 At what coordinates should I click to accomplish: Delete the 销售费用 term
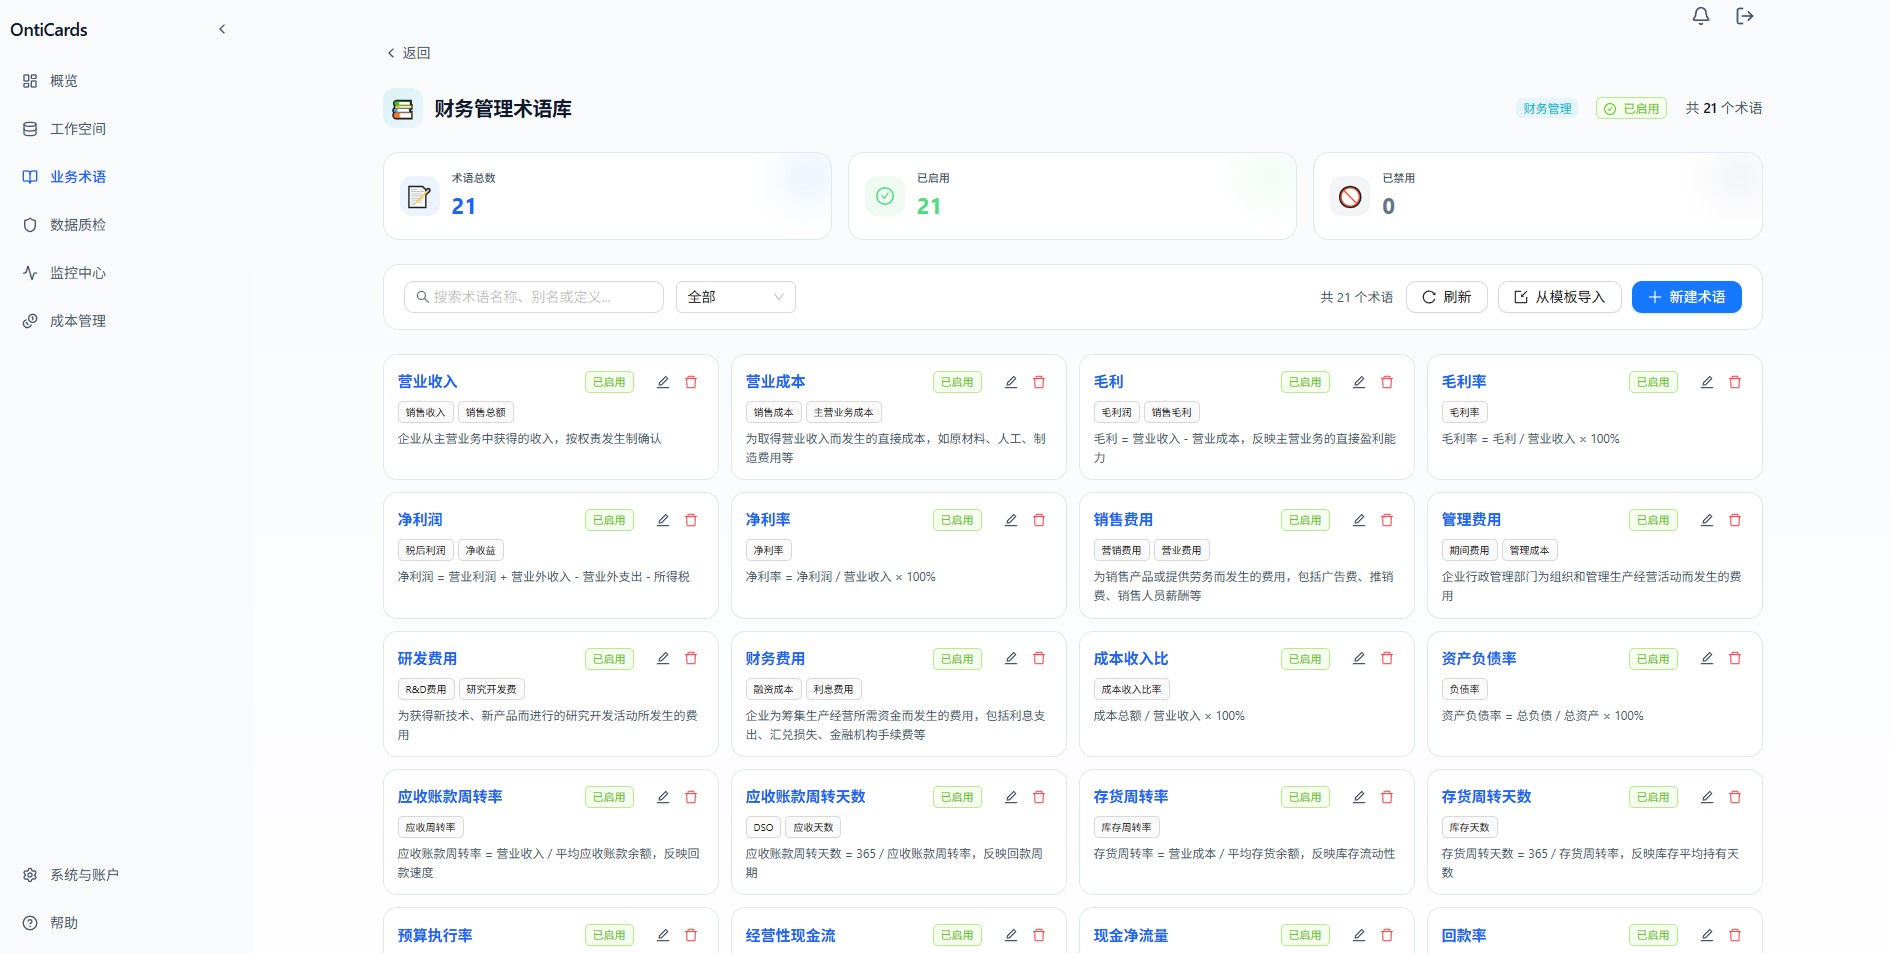click(1387, 520)
